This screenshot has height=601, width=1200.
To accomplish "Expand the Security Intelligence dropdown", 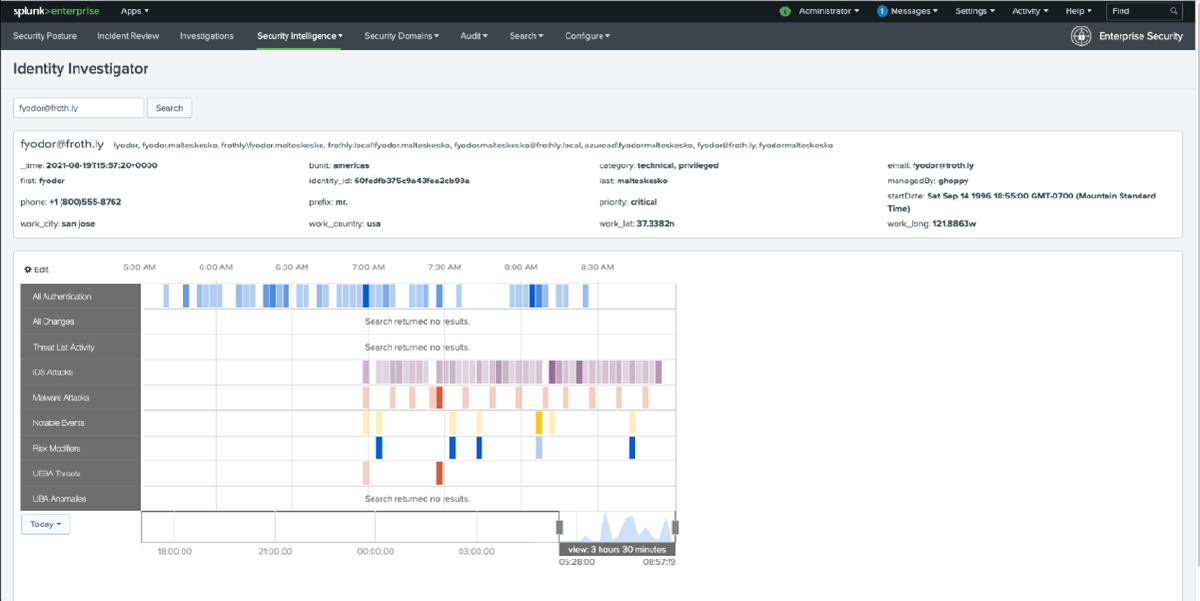I will pos(298,35).
